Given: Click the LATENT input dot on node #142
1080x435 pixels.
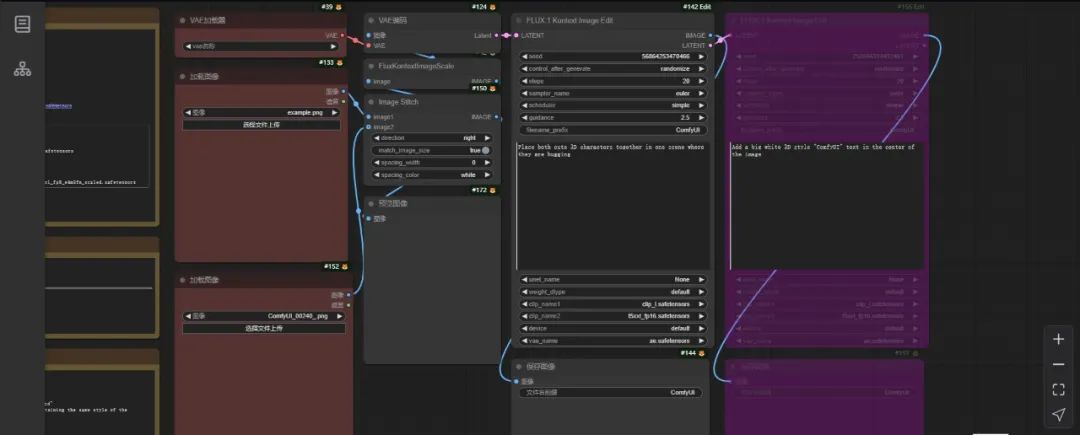Looking at the screenshot, I should (517, 35).
